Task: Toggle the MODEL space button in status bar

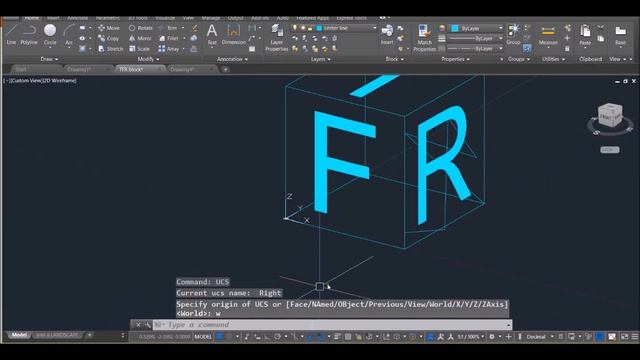Action: 203,337
